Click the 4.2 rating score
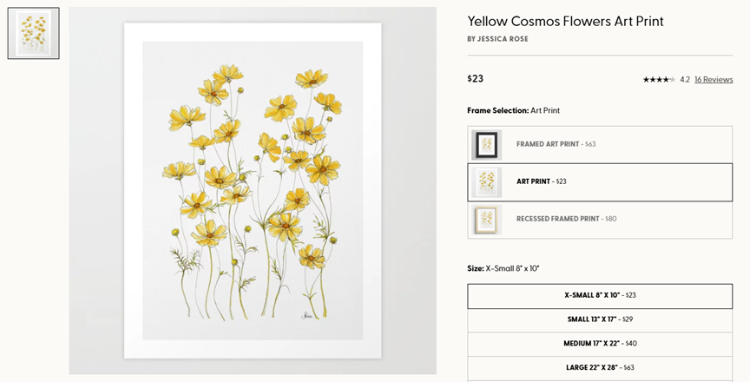Image resolution: width=755 pixels, height=389 pixels. (x=685, y=80)
